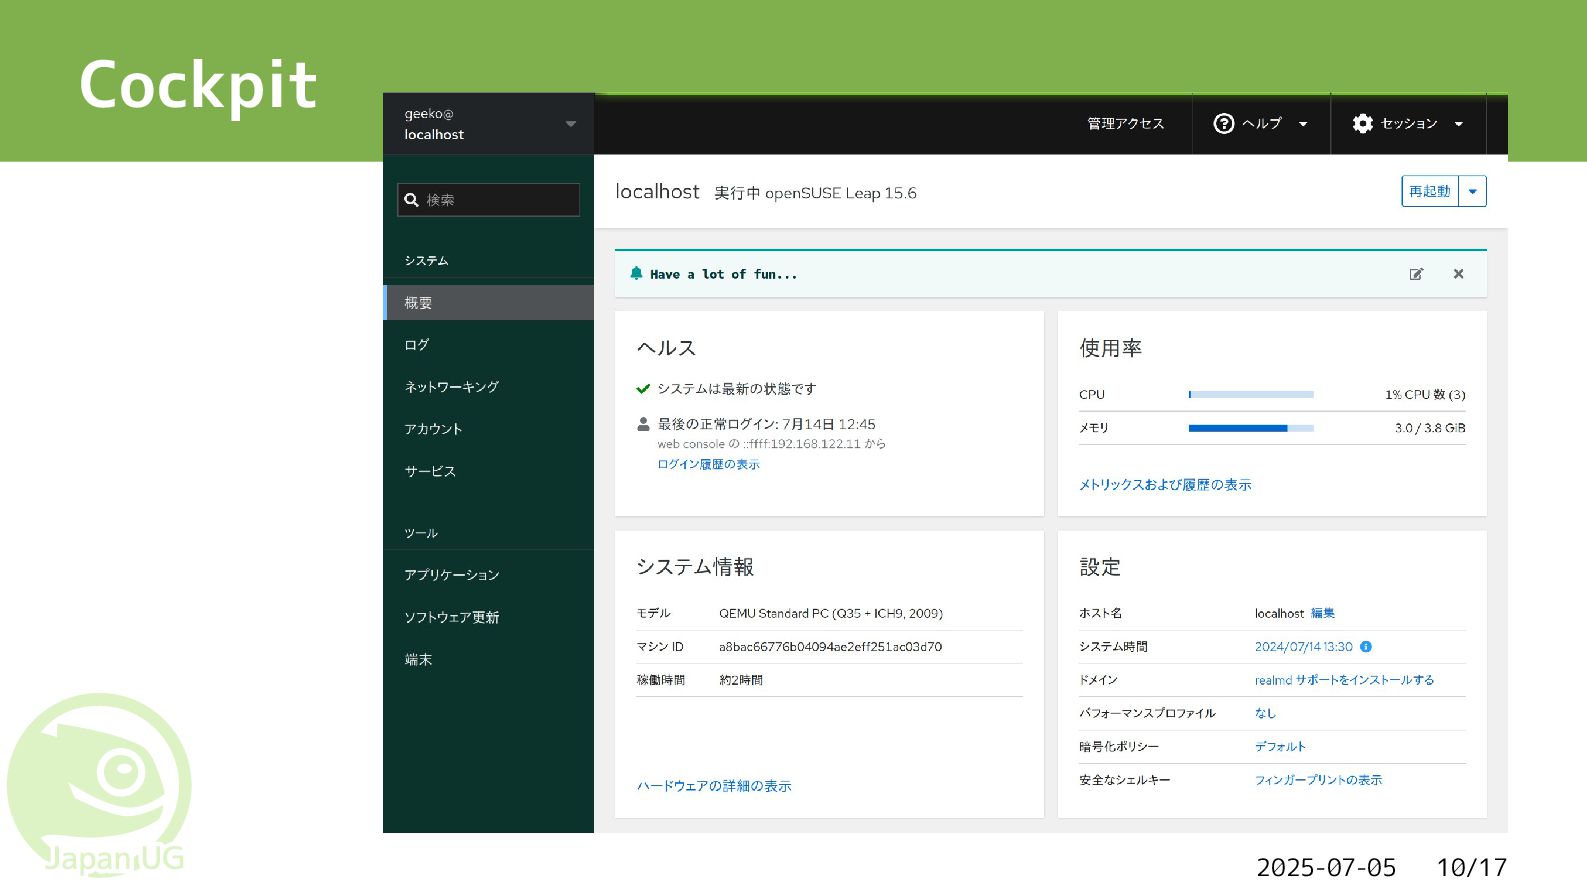Click the 'localhost' page heading

[657, 191]
